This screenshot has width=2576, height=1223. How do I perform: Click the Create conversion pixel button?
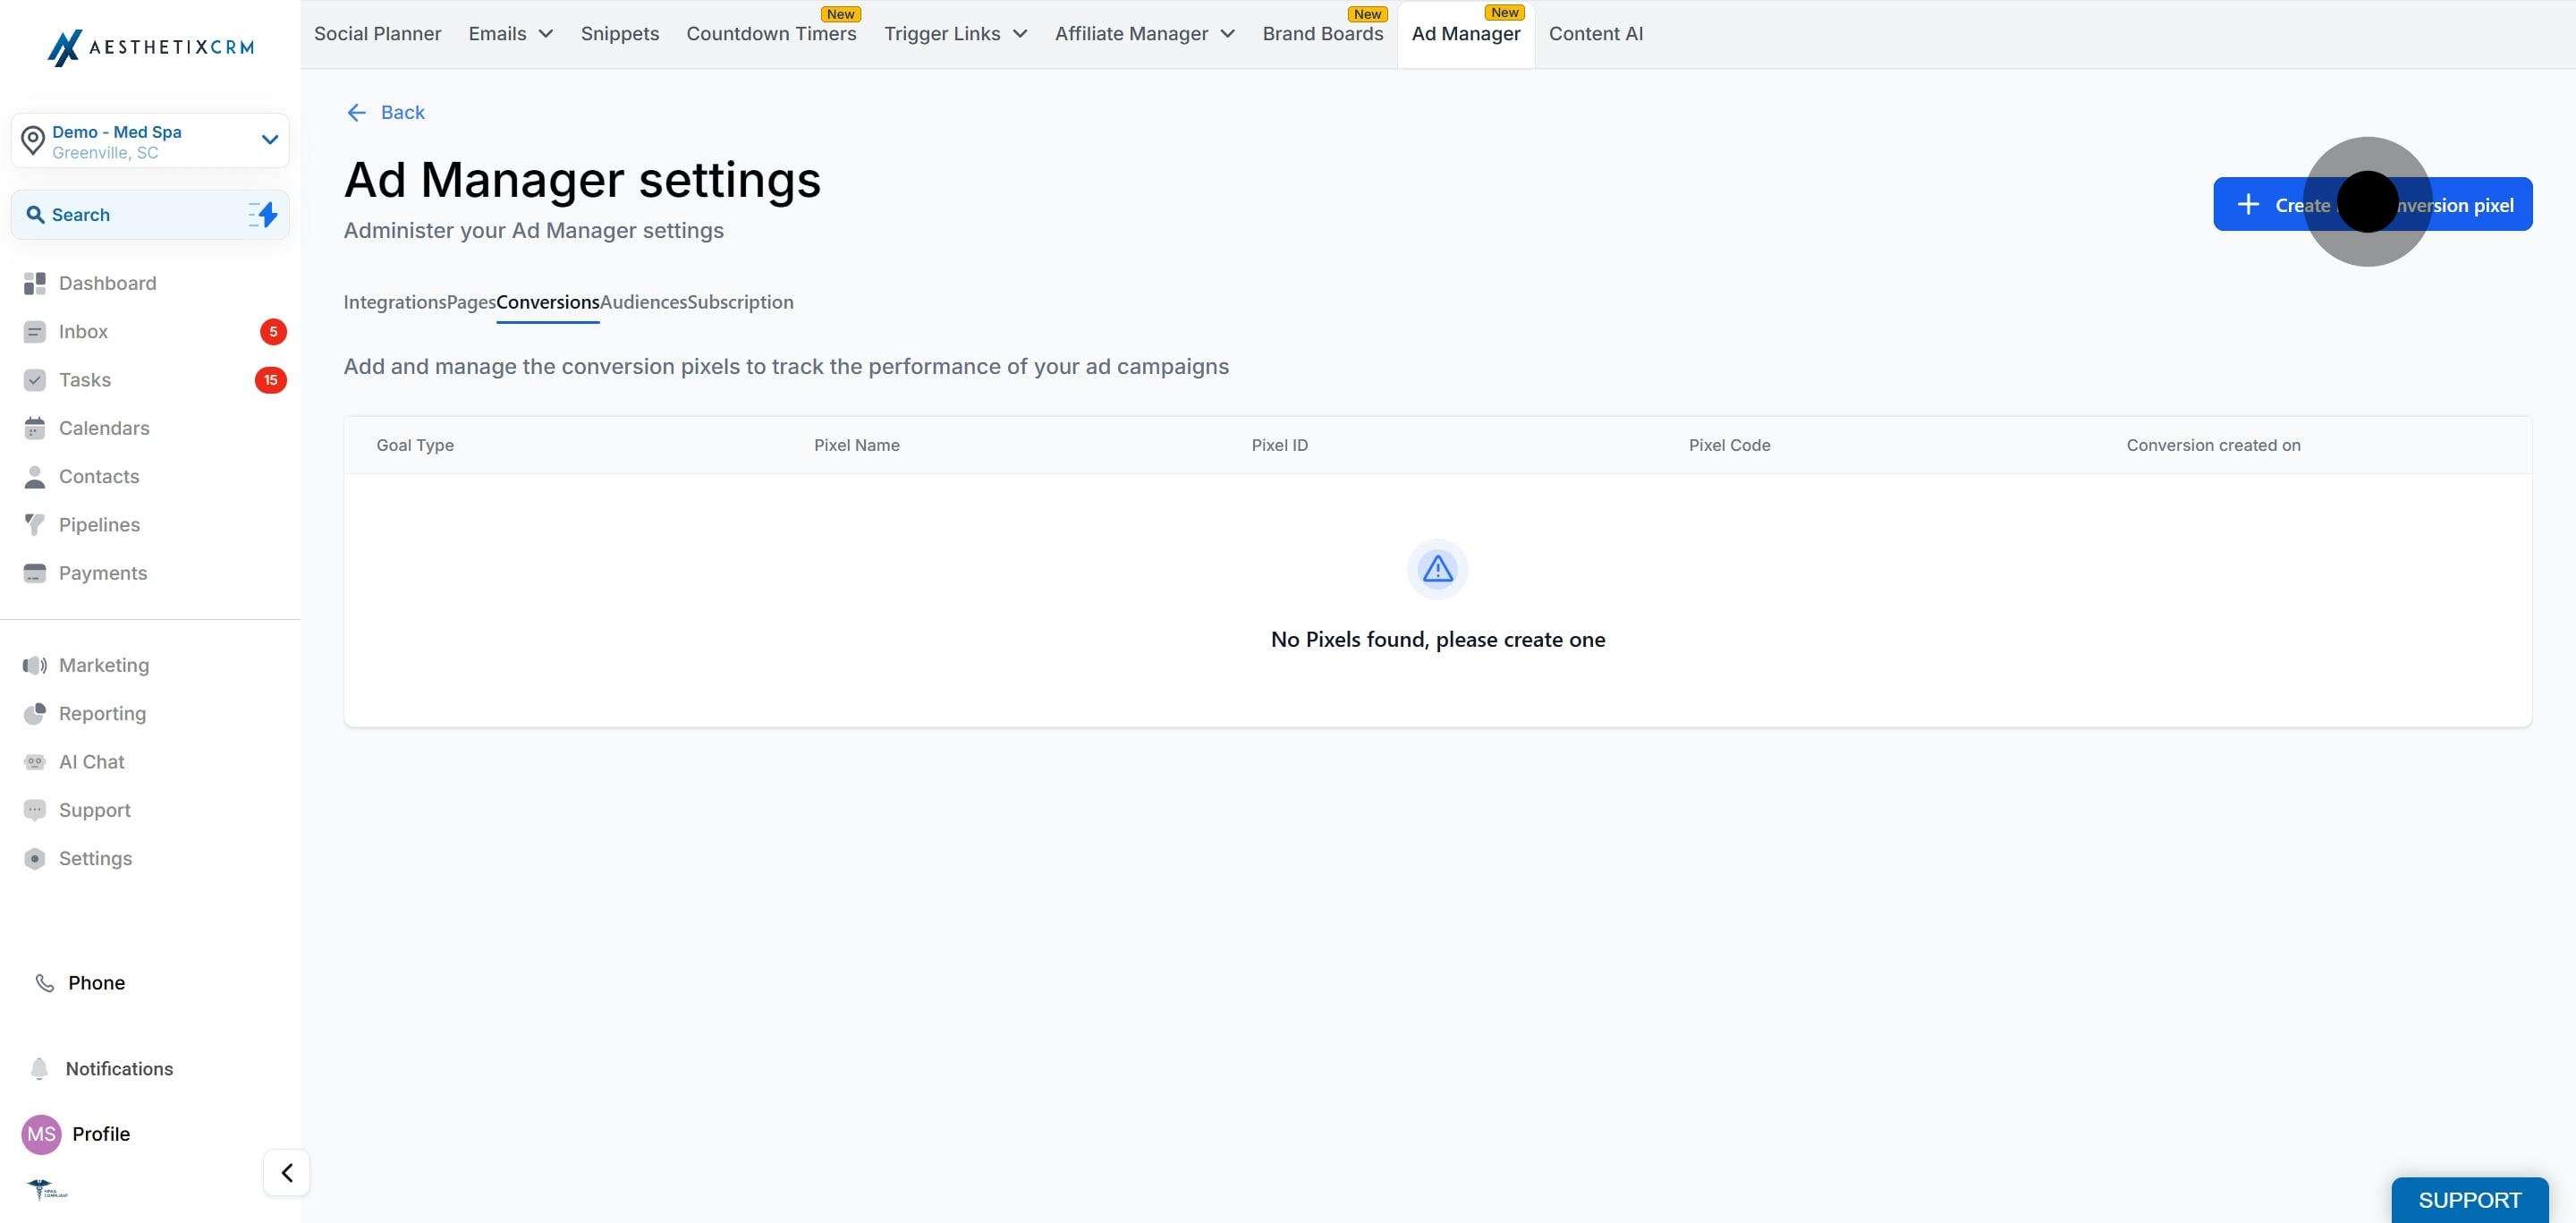tap(2372, 205)
